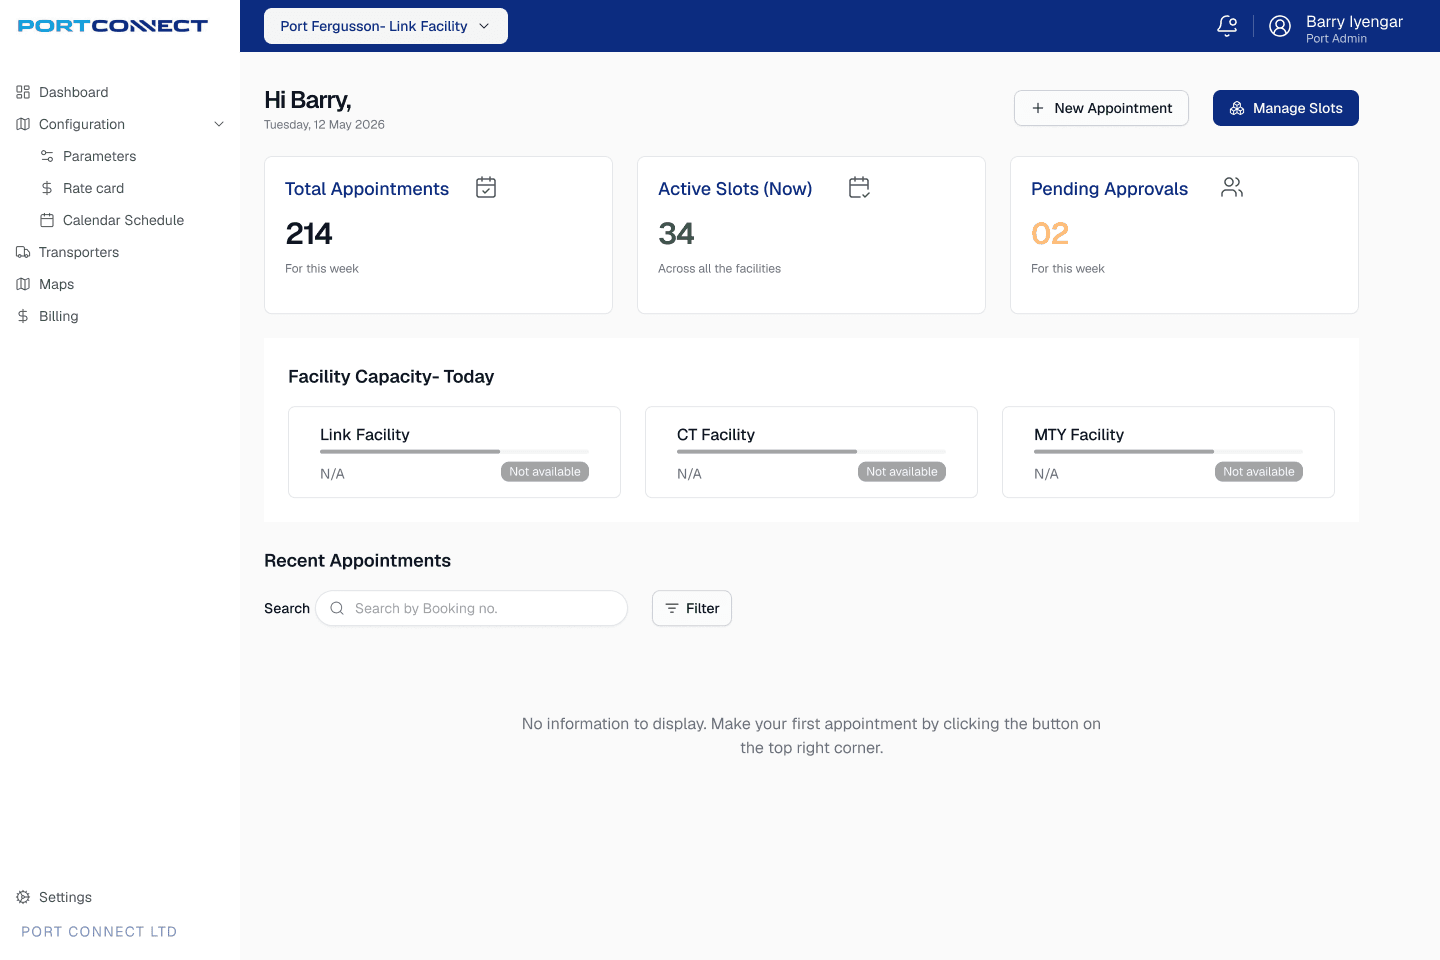This screenshot has width=1440, height=960.
Task: Click the Calendar Schedule calendar icon
Action: click(47, 220)
